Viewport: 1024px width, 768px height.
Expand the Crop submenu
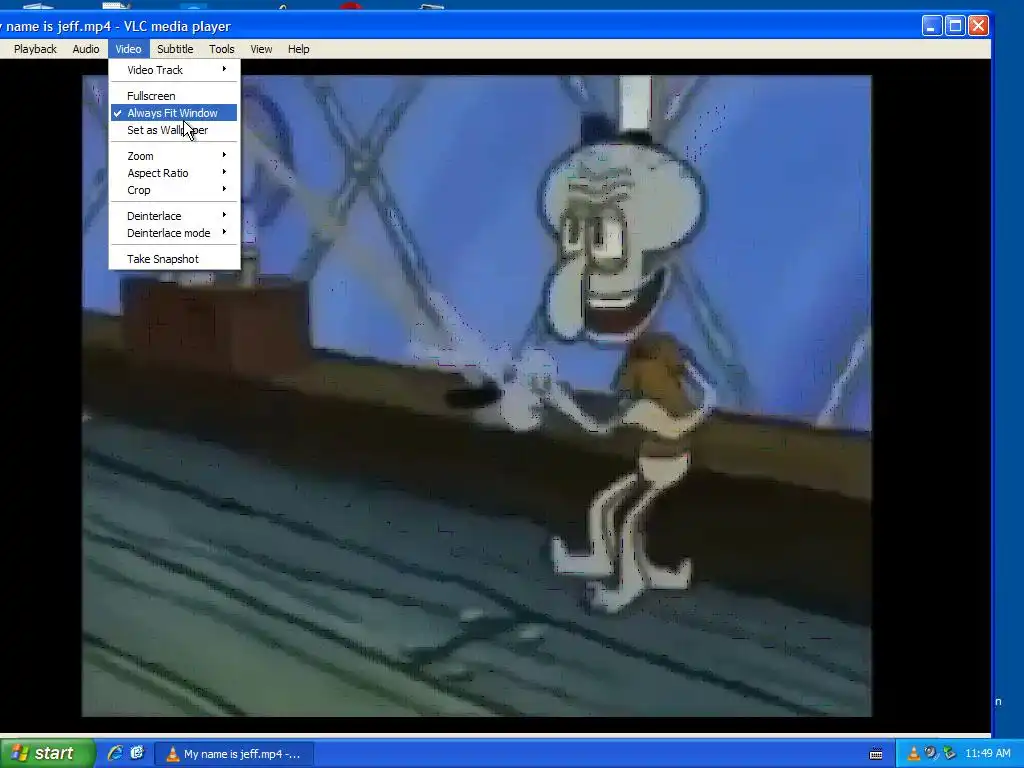tap(174, 190)
